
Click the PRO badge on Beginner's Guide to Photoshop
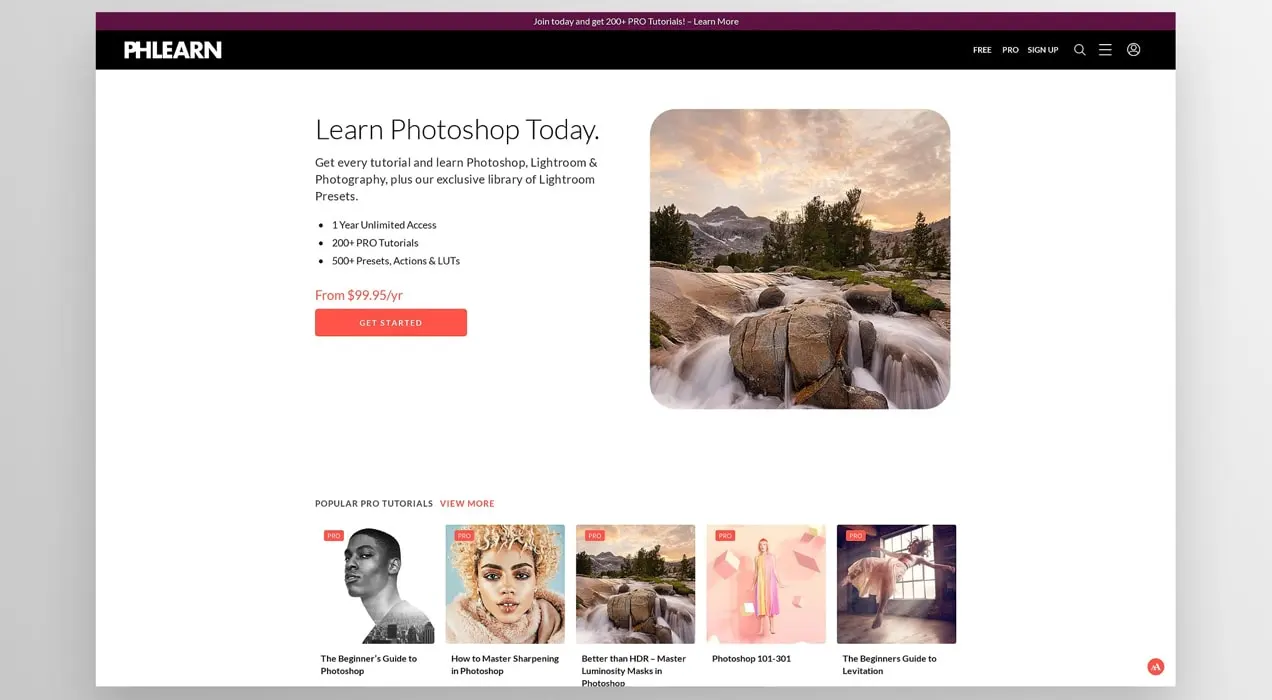coord(334,536)
